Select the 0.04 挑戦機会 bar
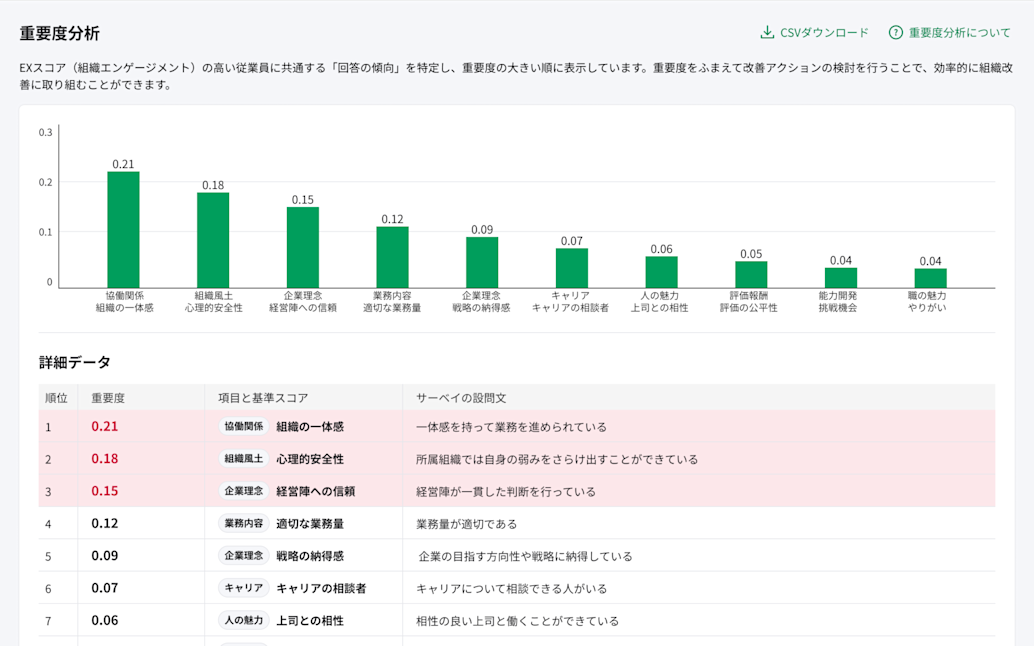Screen dimensions: 1034x646 [x=841, y=278]
